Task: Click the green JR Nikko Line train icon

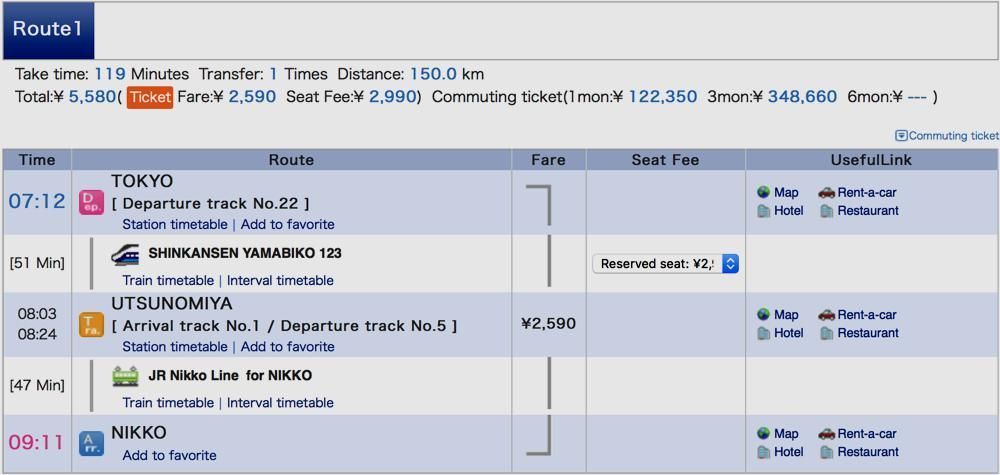Action: point(125,376)
